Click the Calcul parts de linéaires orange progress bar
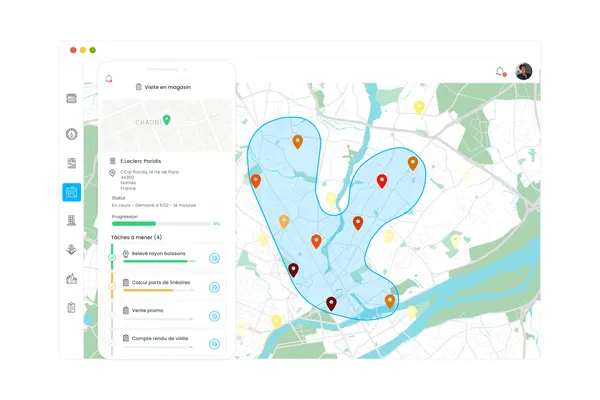Viewport: 600px width, 400px height. pos(156,291)
